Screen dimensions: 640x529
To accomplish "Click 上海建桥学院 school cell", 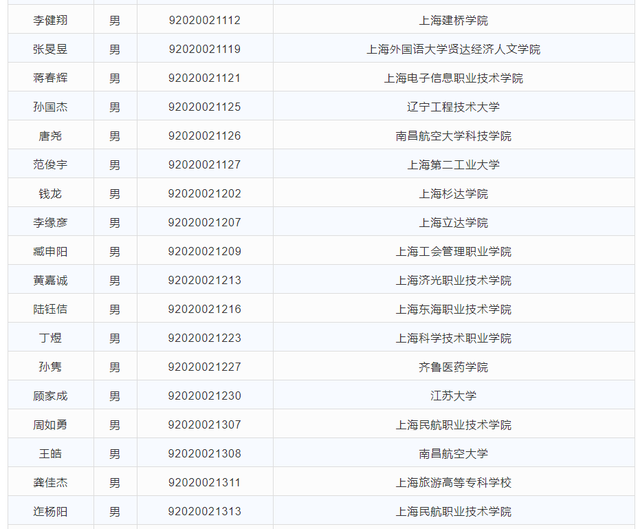I will click(x=453, y=20).
